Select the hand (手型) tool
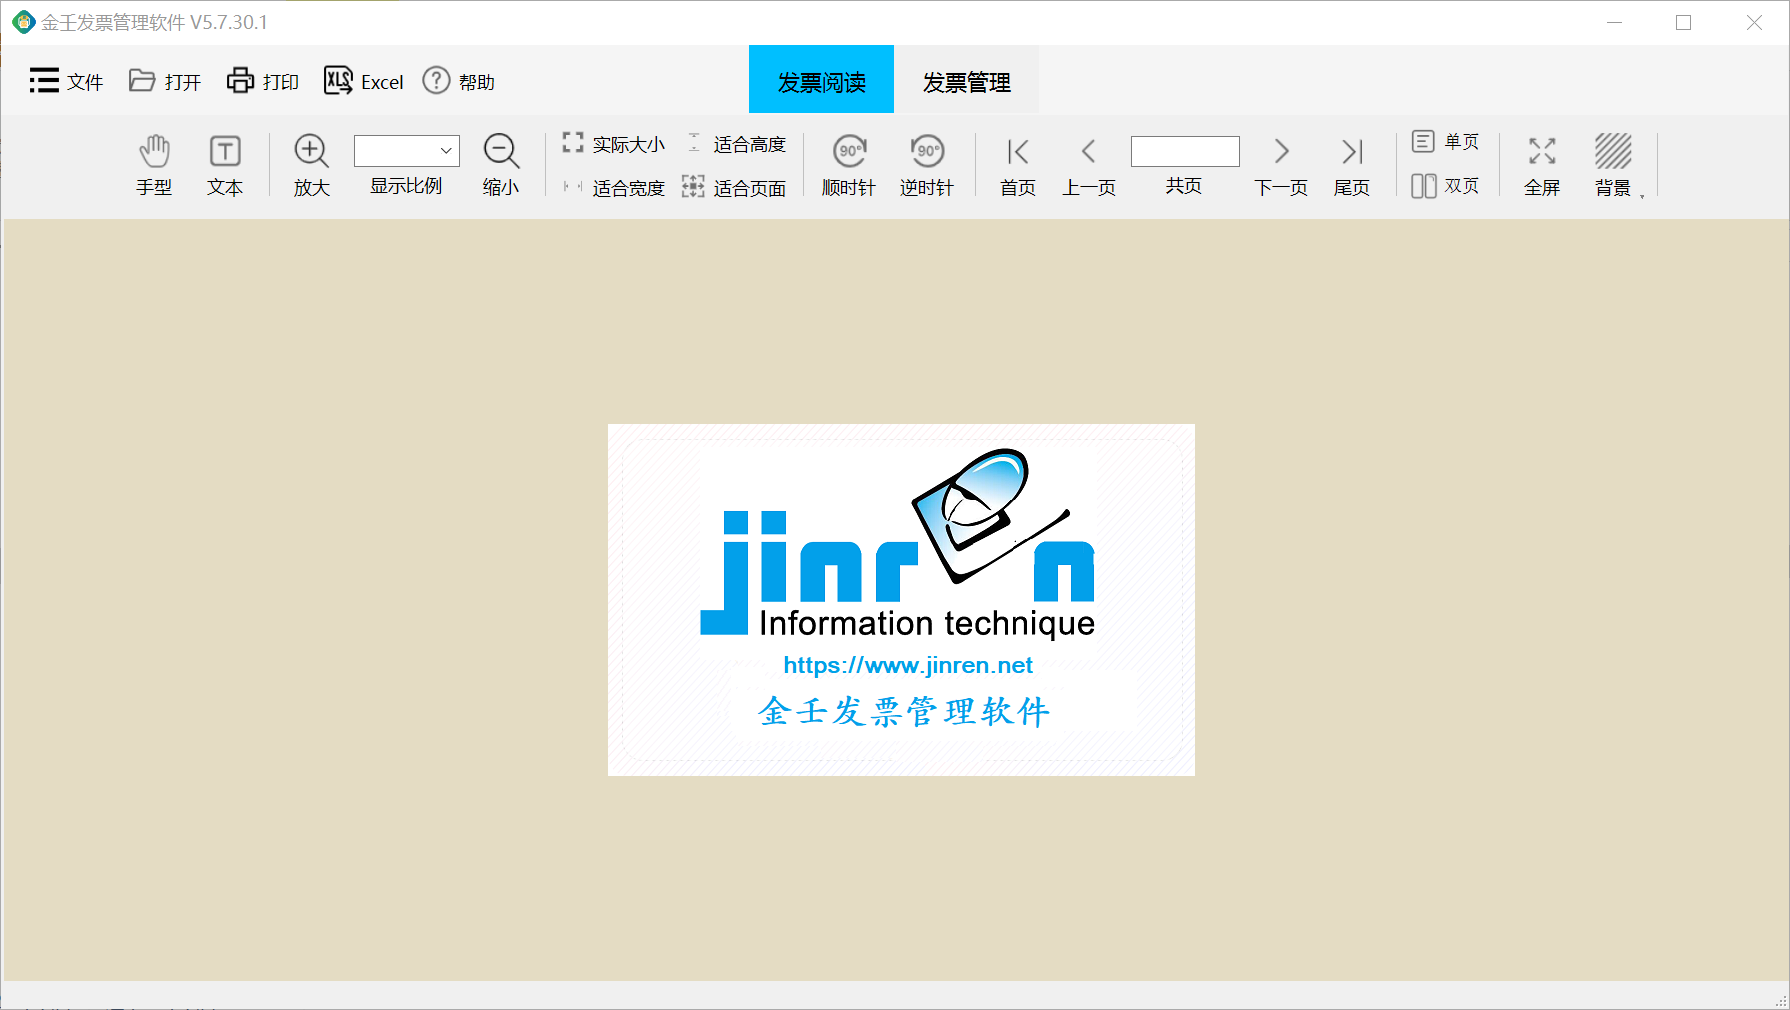Image resolution: width=1790 pixels, height=1010 pixels. click(x=154, y=165)
